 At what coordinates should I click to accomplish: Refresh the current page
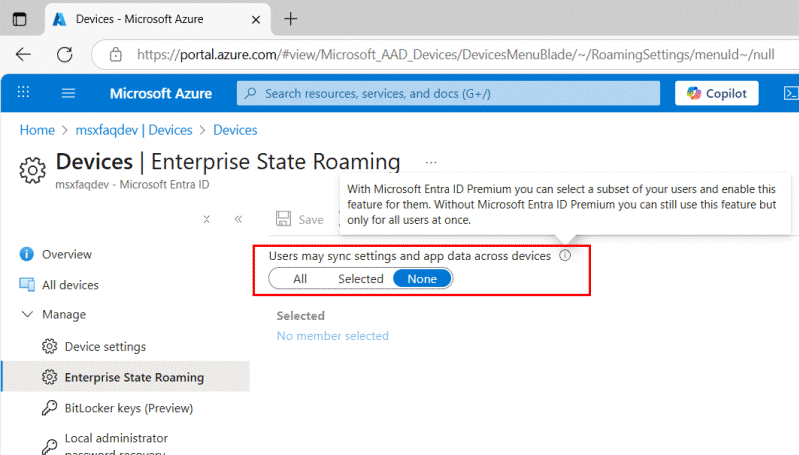click(65, 54)
